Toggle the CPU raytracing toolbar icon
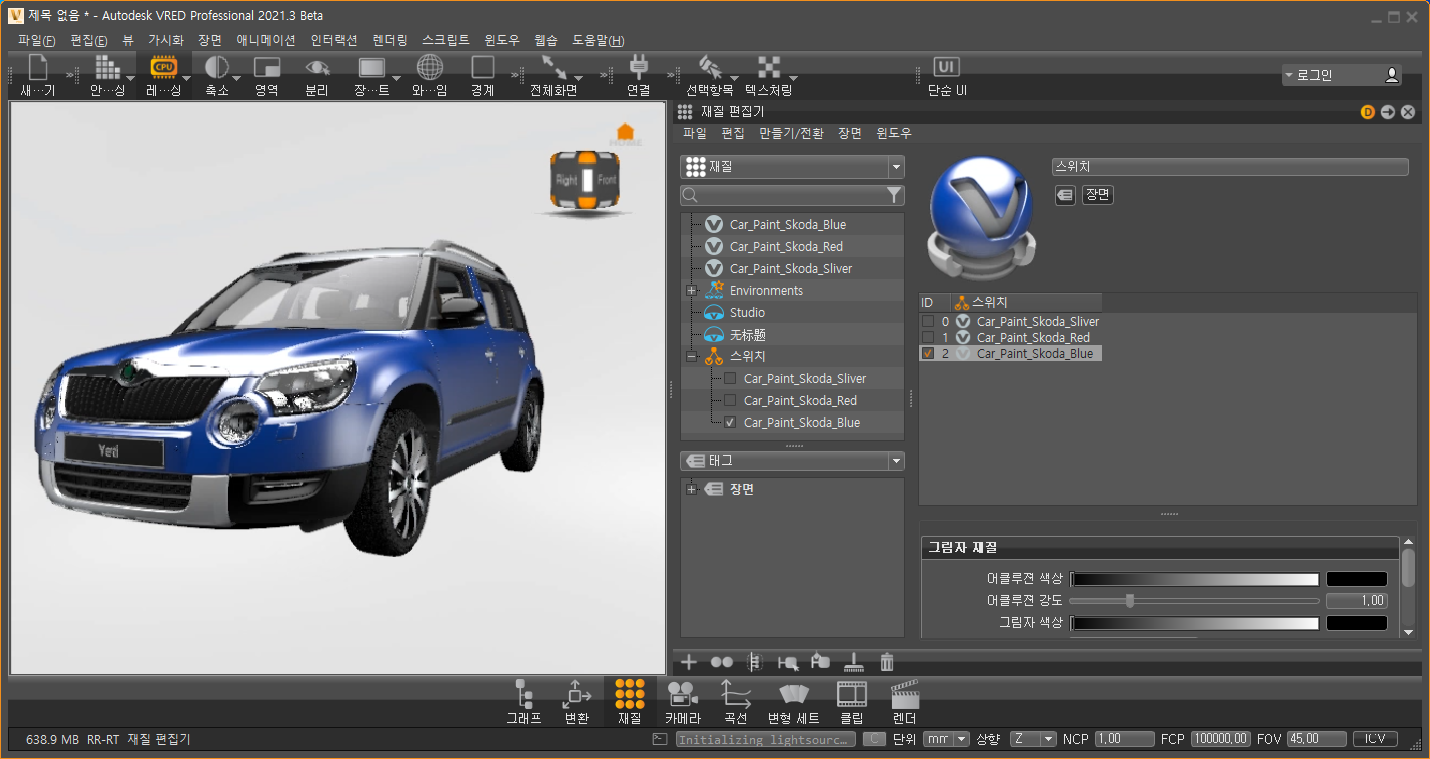1430x759 pixels. (163, 68)
